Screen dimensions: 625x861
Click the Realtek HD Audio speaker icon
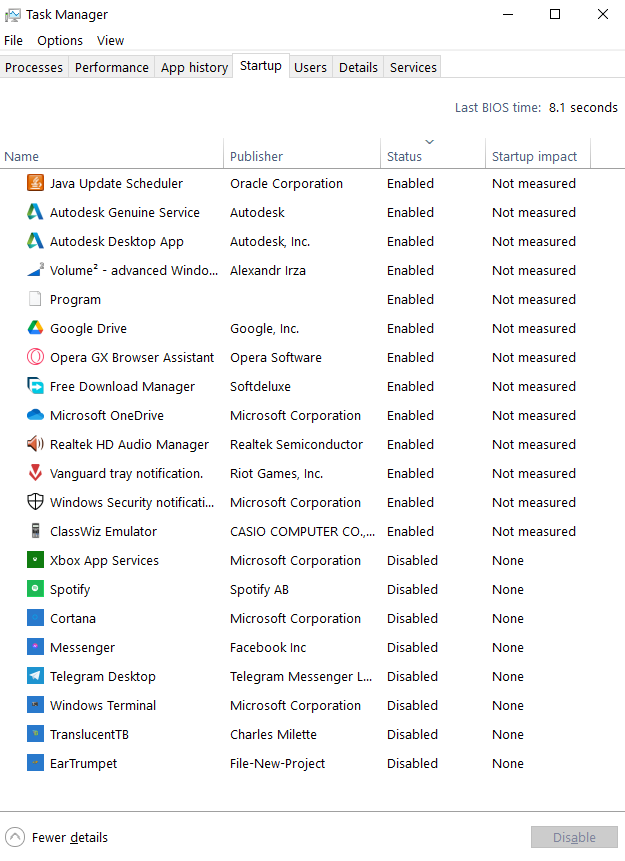click(x=35, y=444)
